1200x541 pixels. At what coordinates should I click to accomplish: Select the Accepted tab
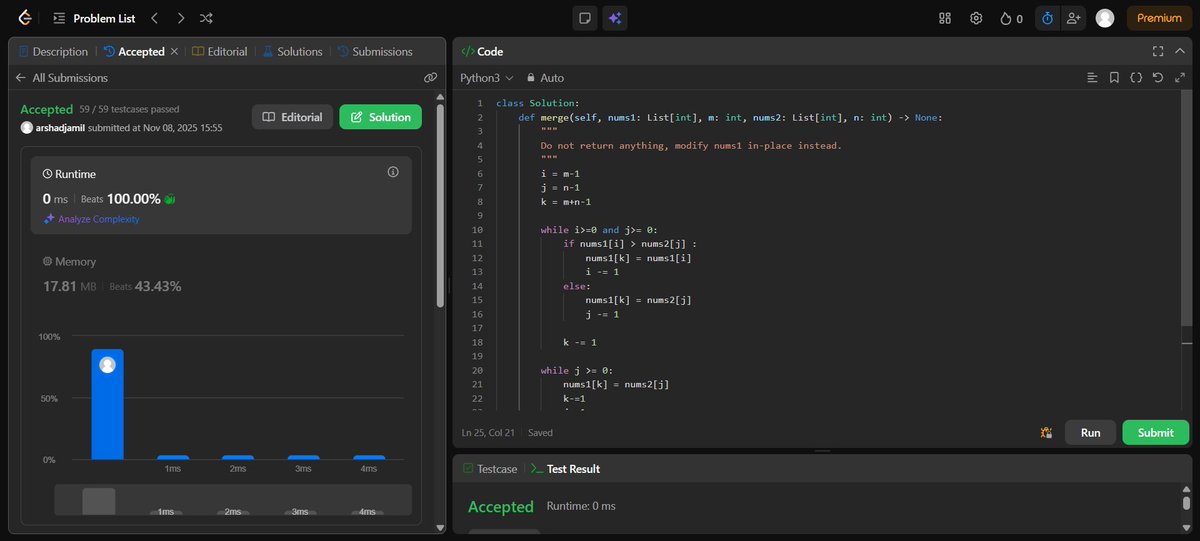pos(135,51)
